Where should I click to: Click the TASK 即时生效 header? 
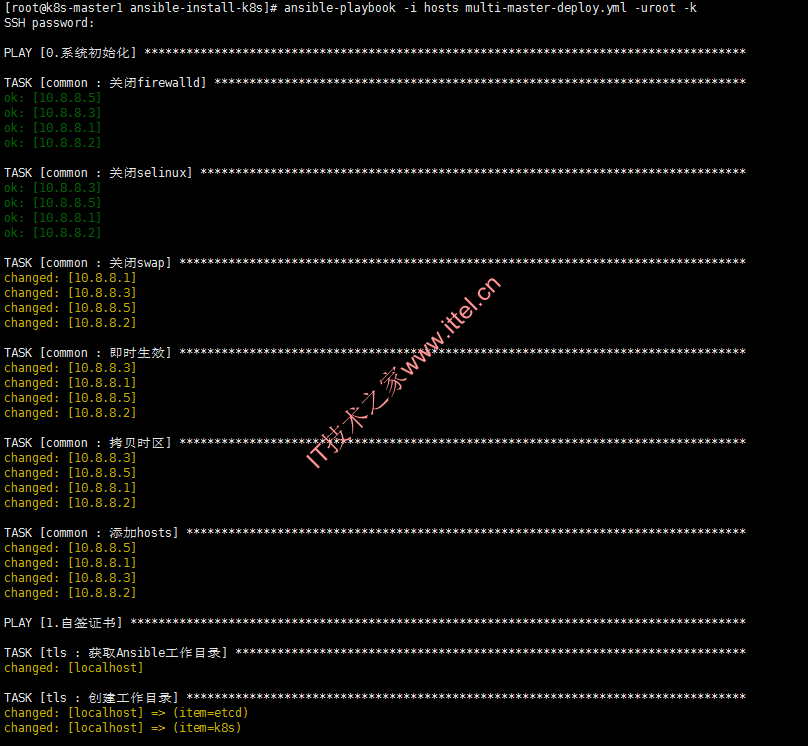point(375,353)
